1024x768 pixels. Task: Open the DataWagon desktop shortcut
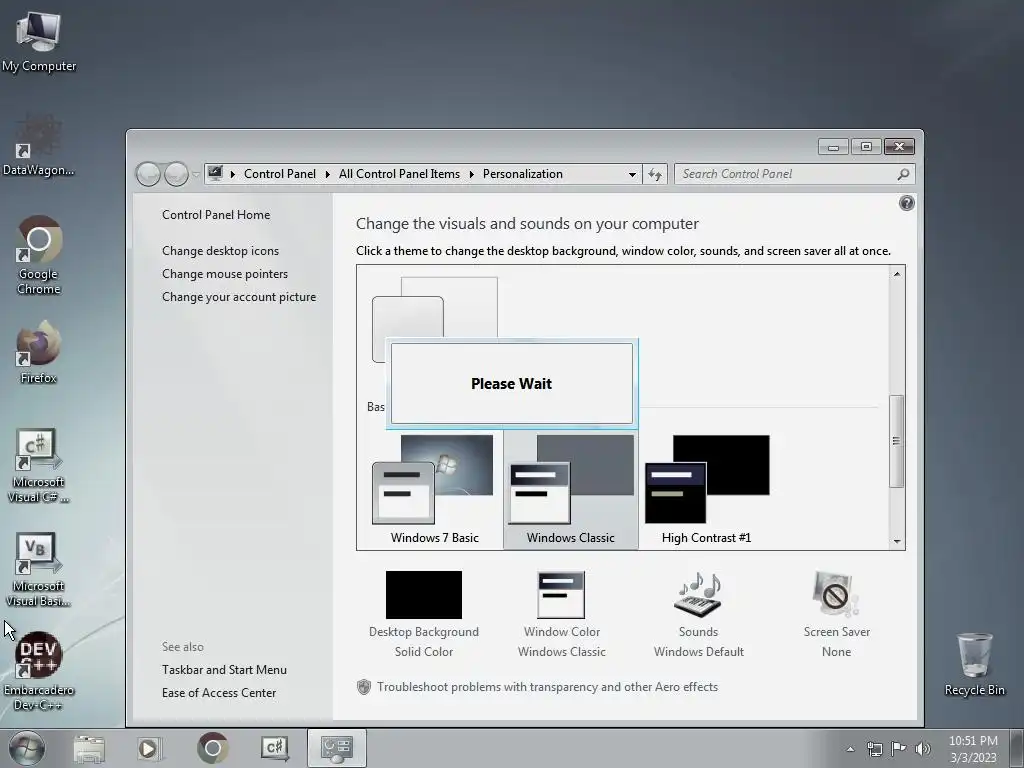39,145
